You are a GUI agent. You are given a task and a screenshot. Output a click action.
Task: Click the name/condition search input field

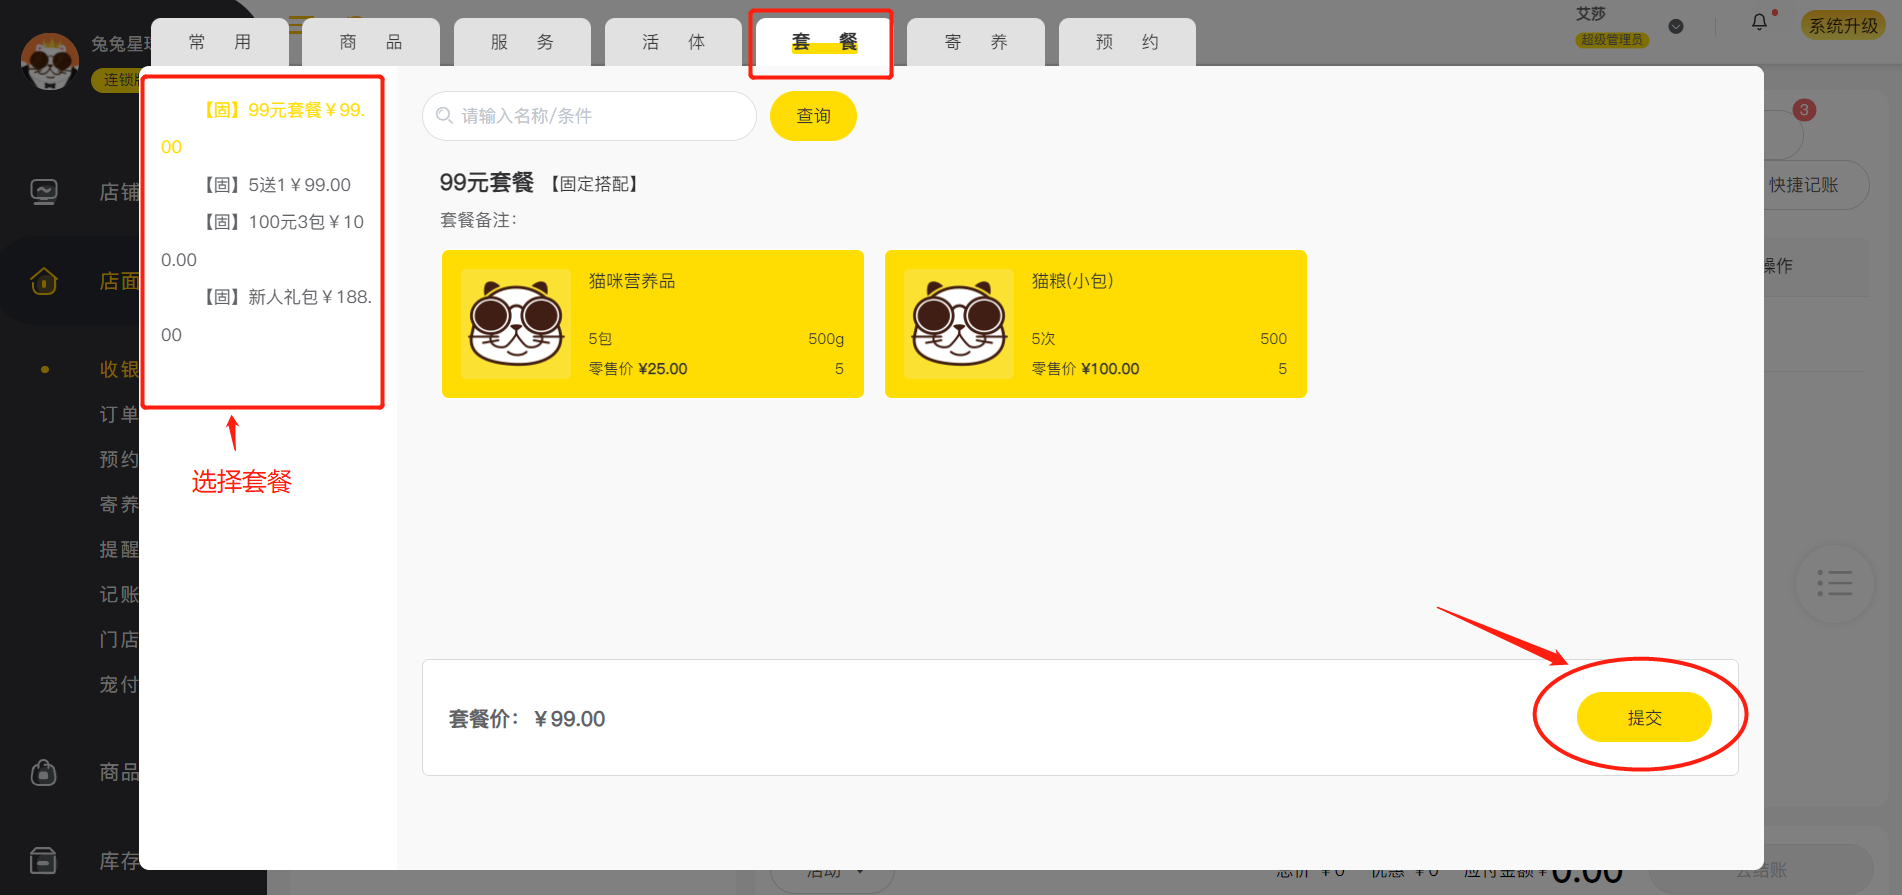pyautogui.click(x=589, y=116)
